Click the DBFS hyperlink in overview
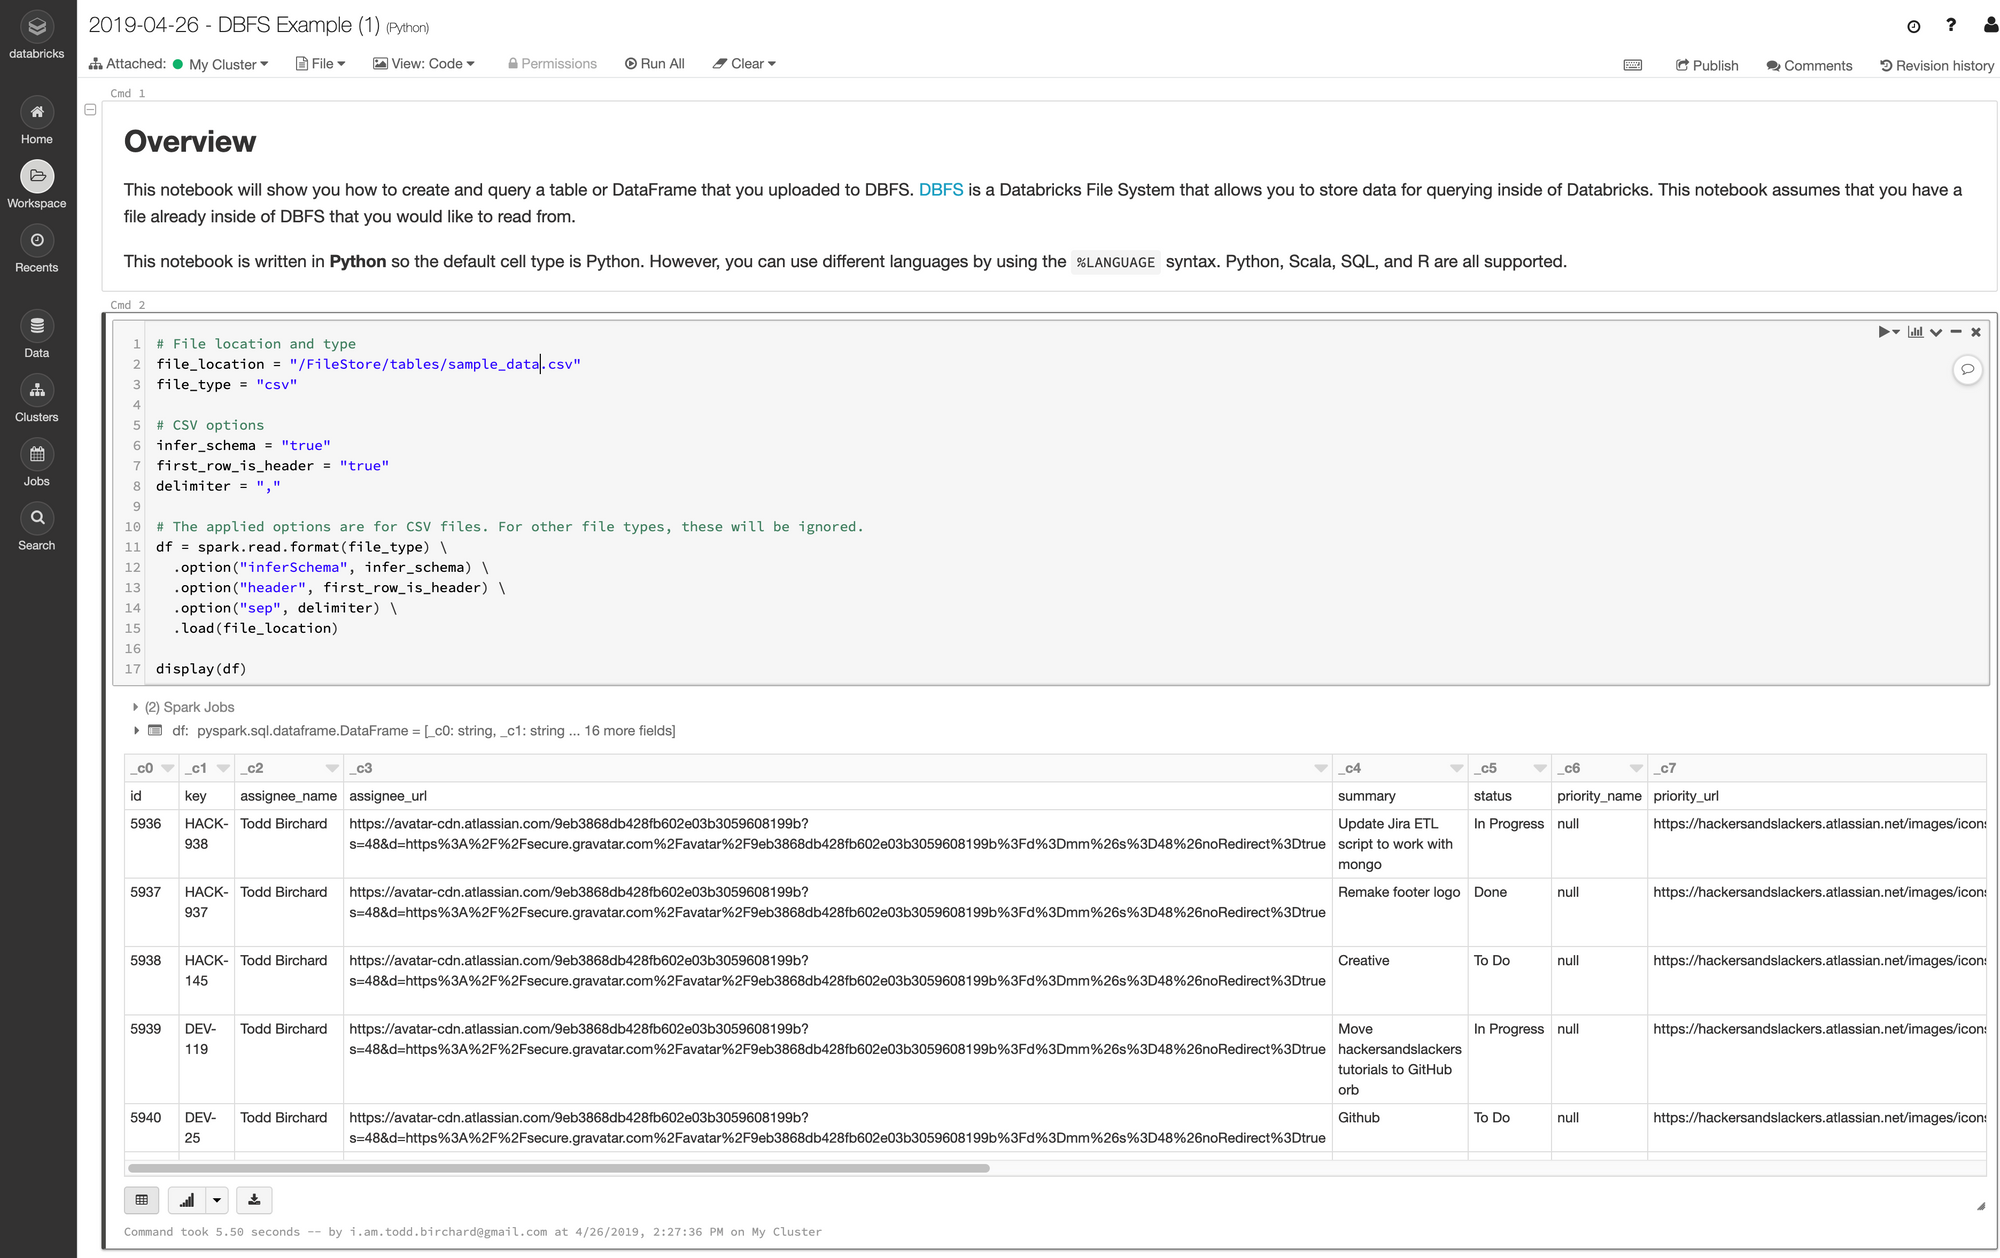Image resolution: width=2000 pixels, height=1258 pixels. [941, 190]
